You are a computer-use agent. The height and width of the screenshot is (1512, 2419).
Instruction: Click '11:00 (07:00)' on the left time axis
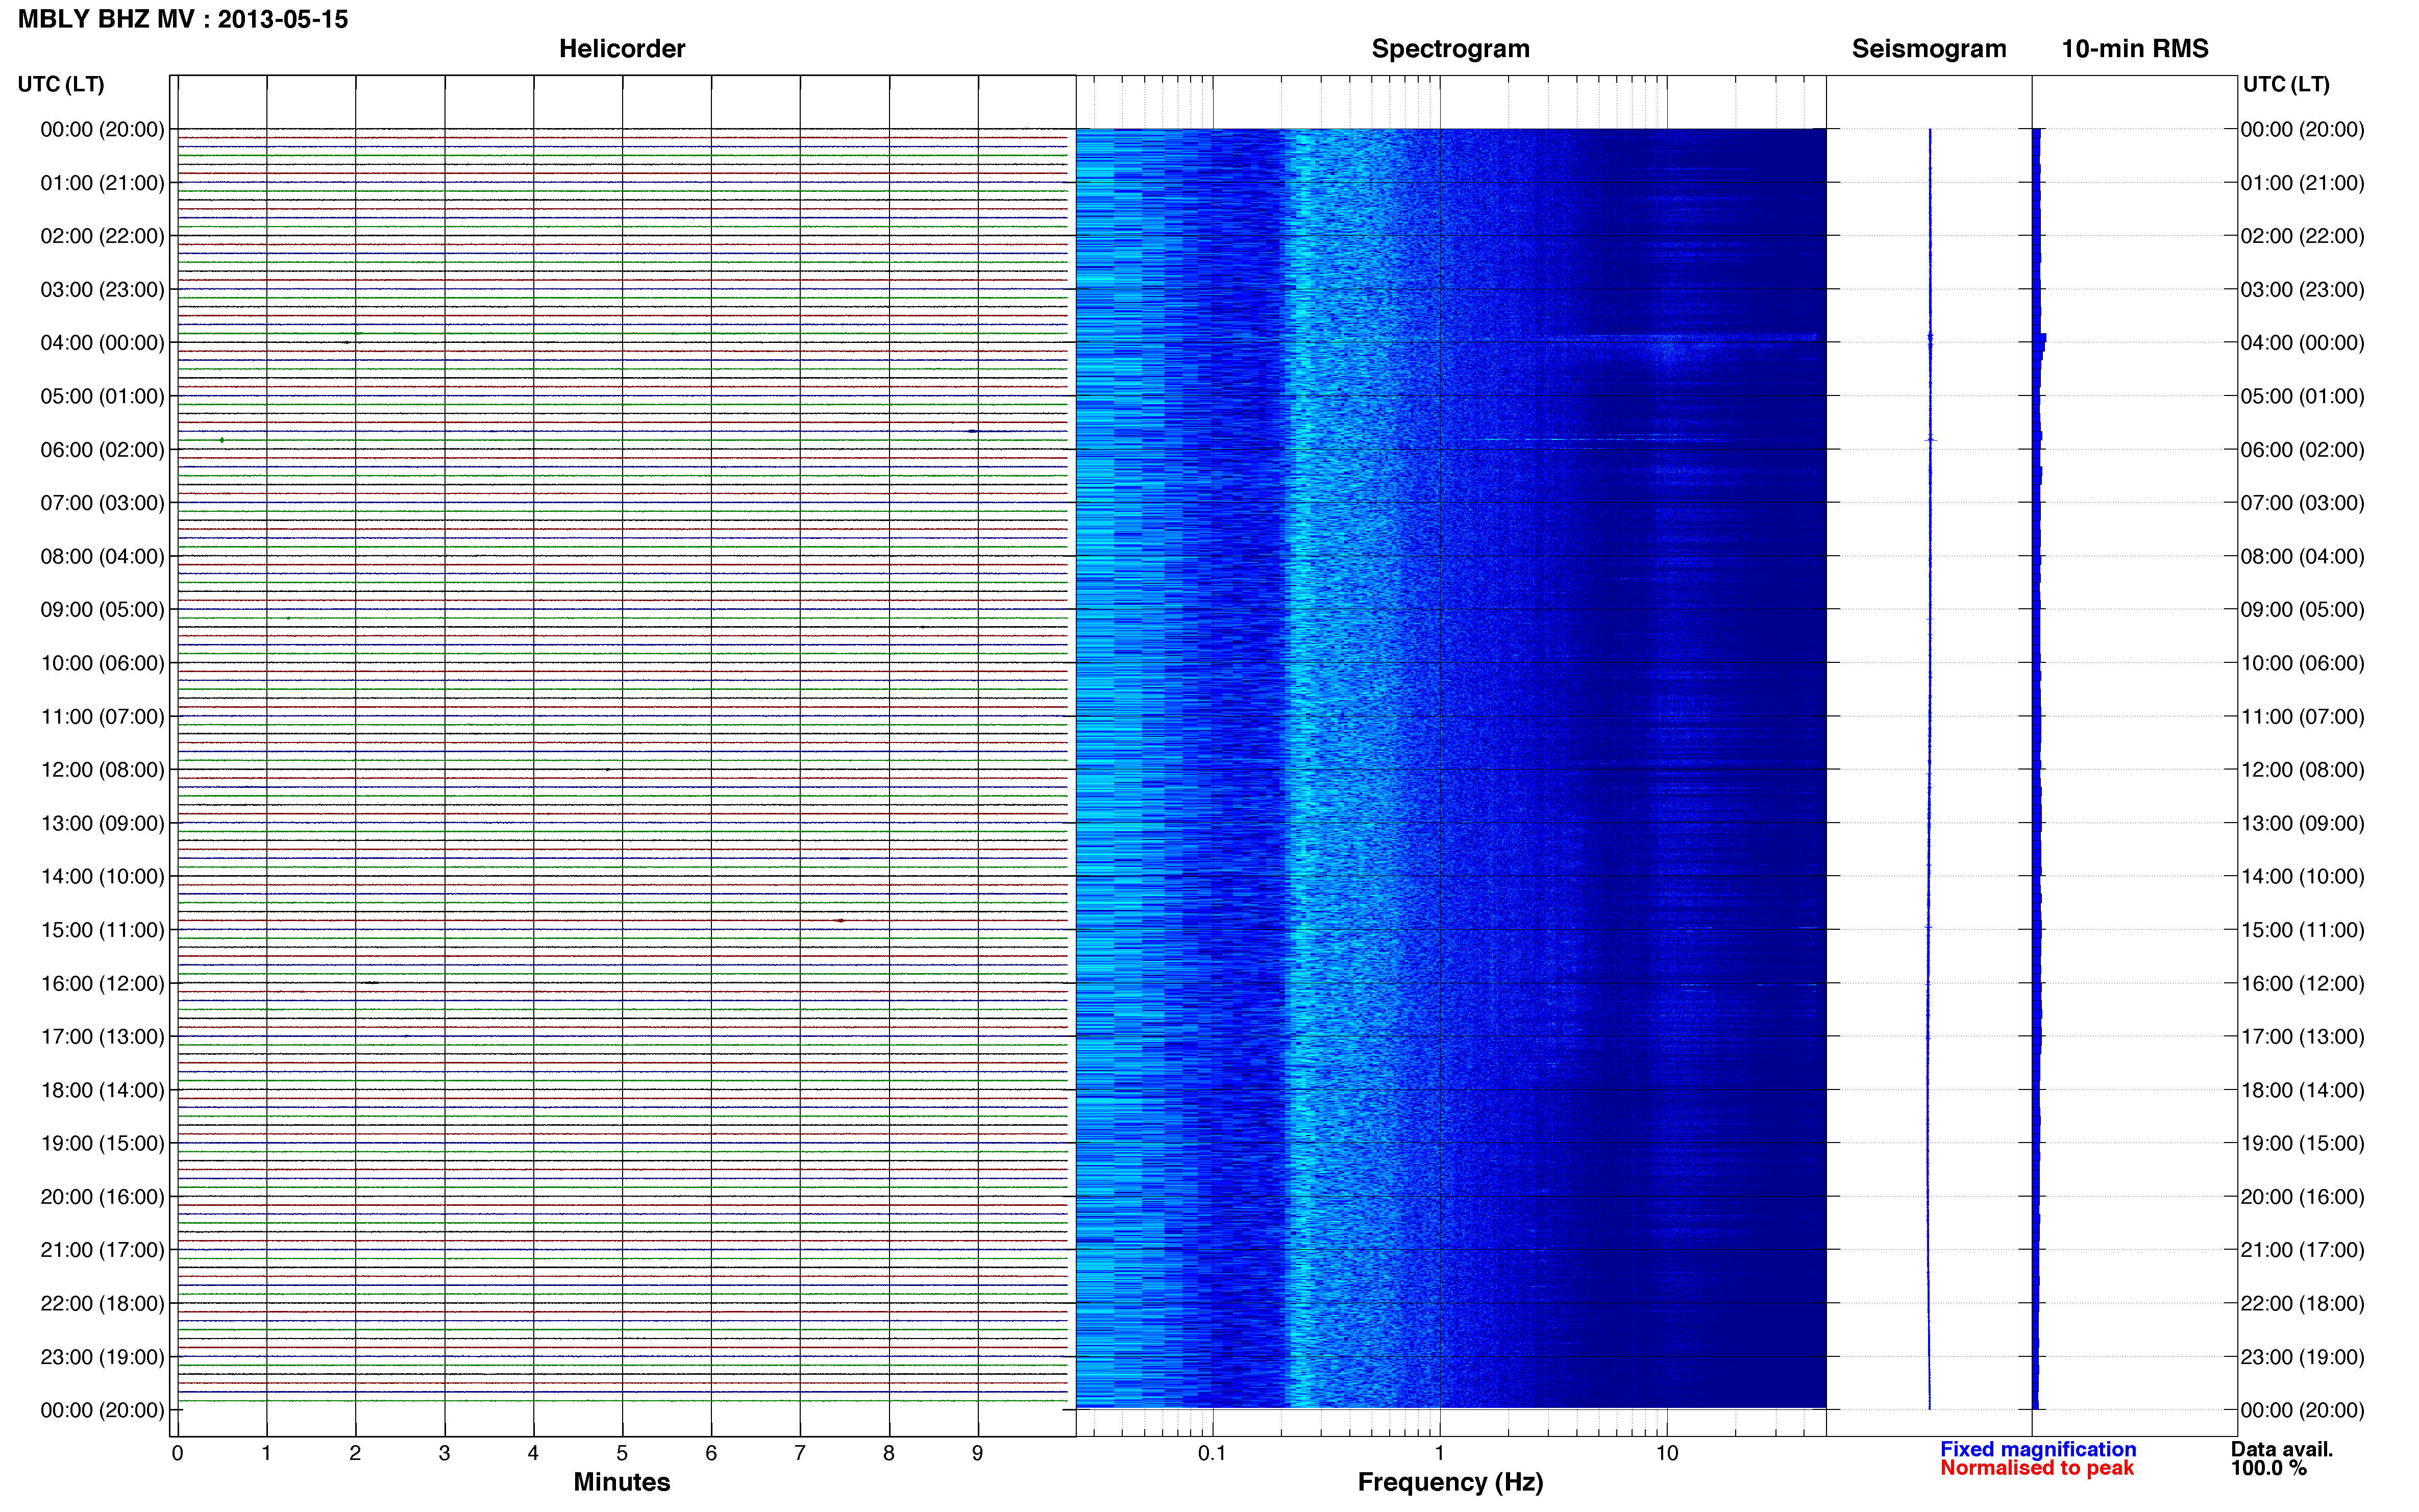[x=102, y=717]
